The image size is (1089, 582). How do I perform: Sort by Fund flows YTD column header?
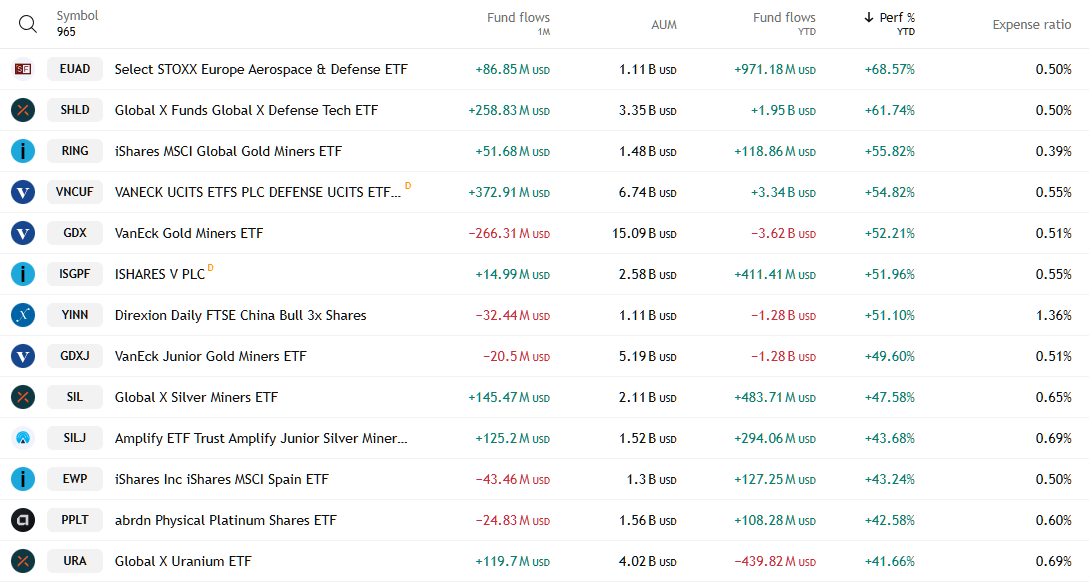784,18
